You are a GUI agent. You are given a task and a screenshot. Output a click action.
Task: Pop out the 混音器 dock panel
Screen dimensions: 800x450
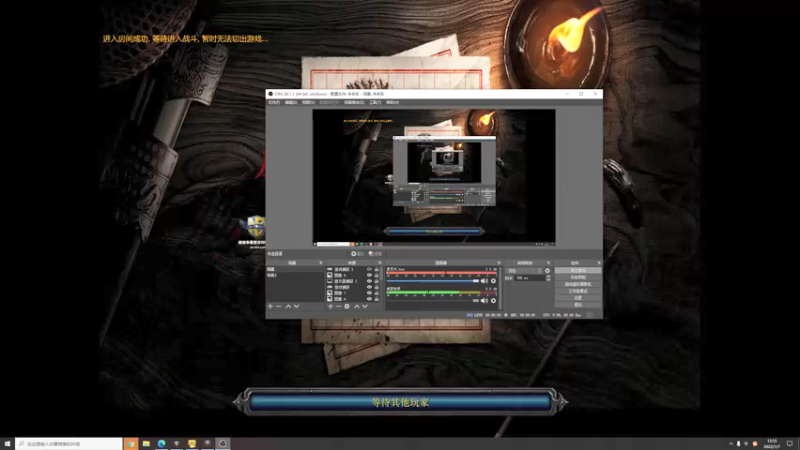499,263
